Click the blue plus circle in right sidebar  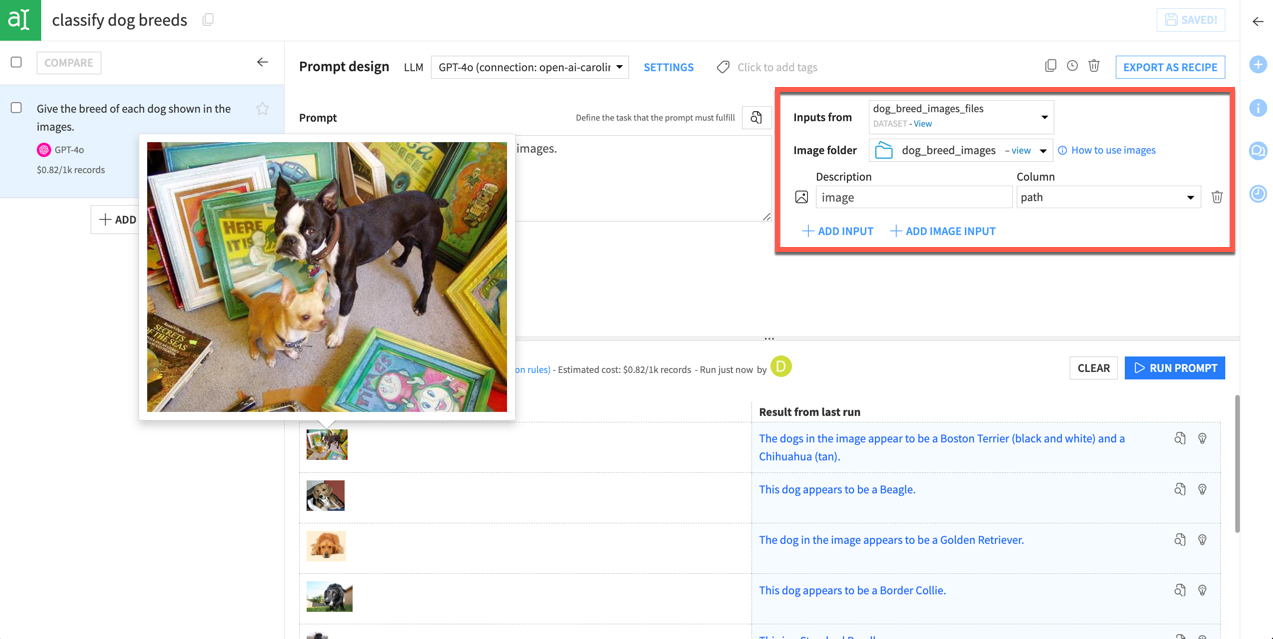click(1258, 65)
